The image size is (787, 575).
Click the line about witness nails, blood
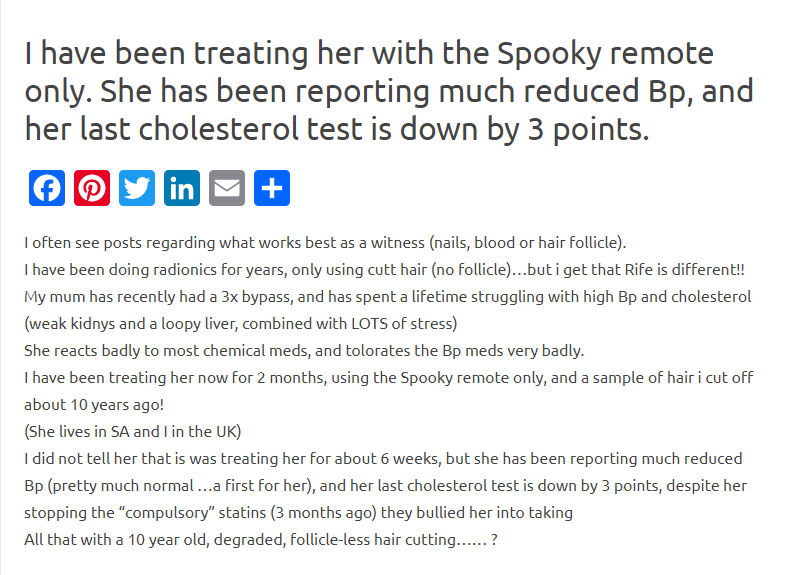tap(326, 243)
